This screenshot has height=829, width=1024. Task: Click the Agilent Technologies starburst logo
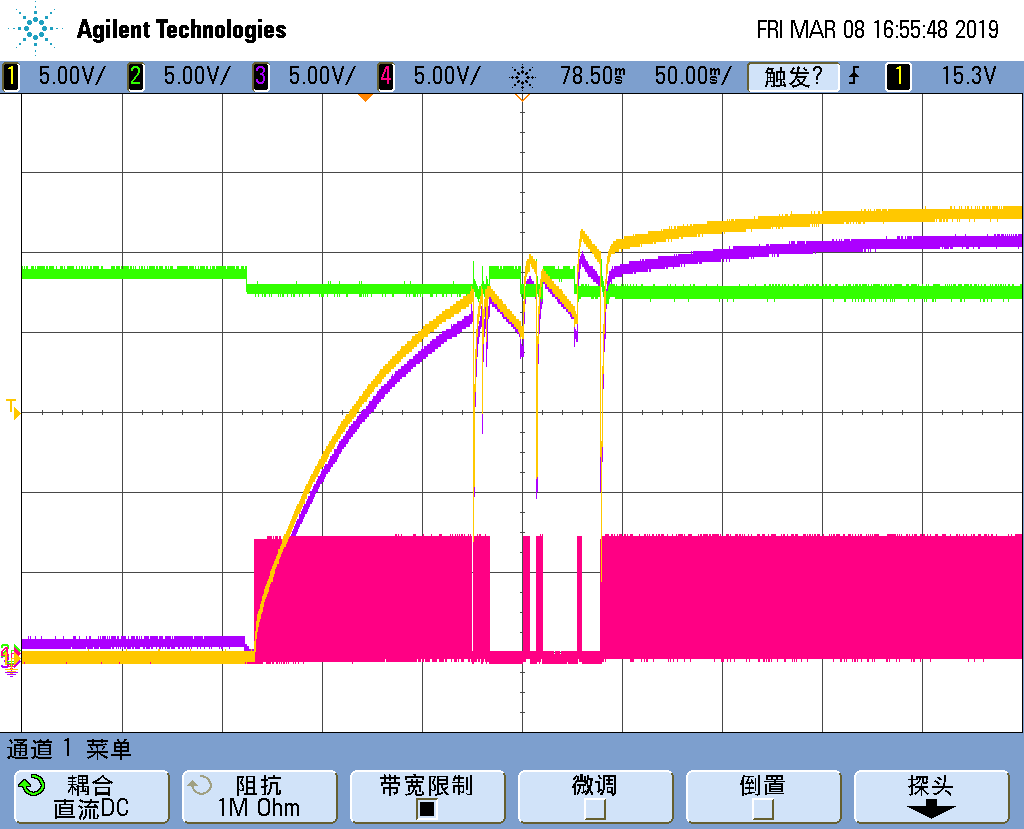(33, 28)
